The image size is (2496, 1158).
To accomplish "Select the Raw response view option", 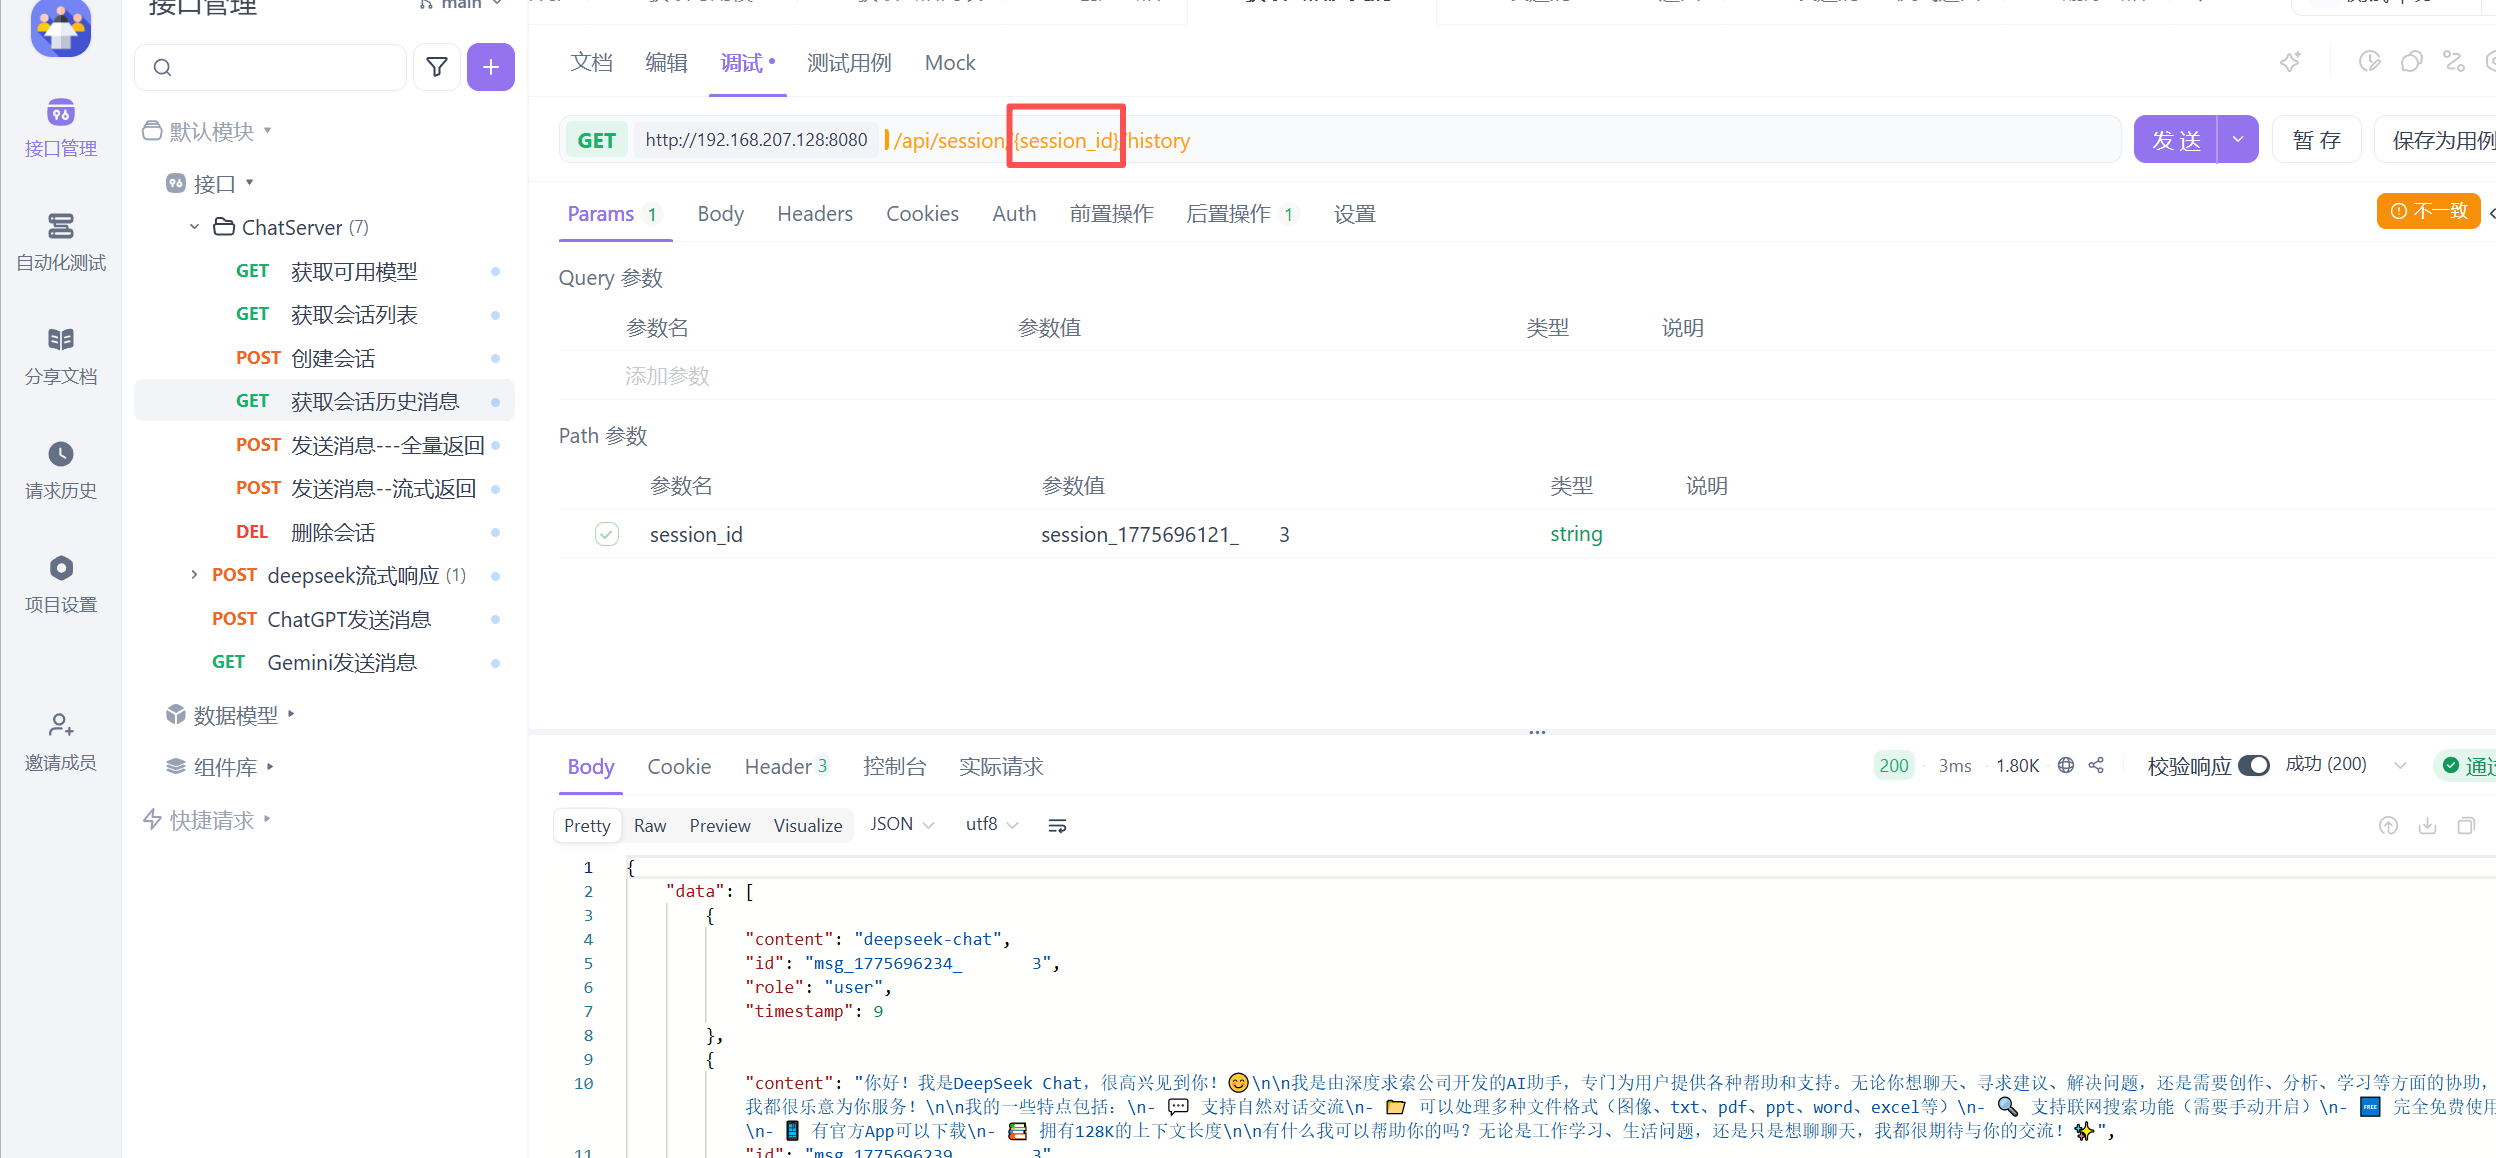I will click(x=649, y=825).
